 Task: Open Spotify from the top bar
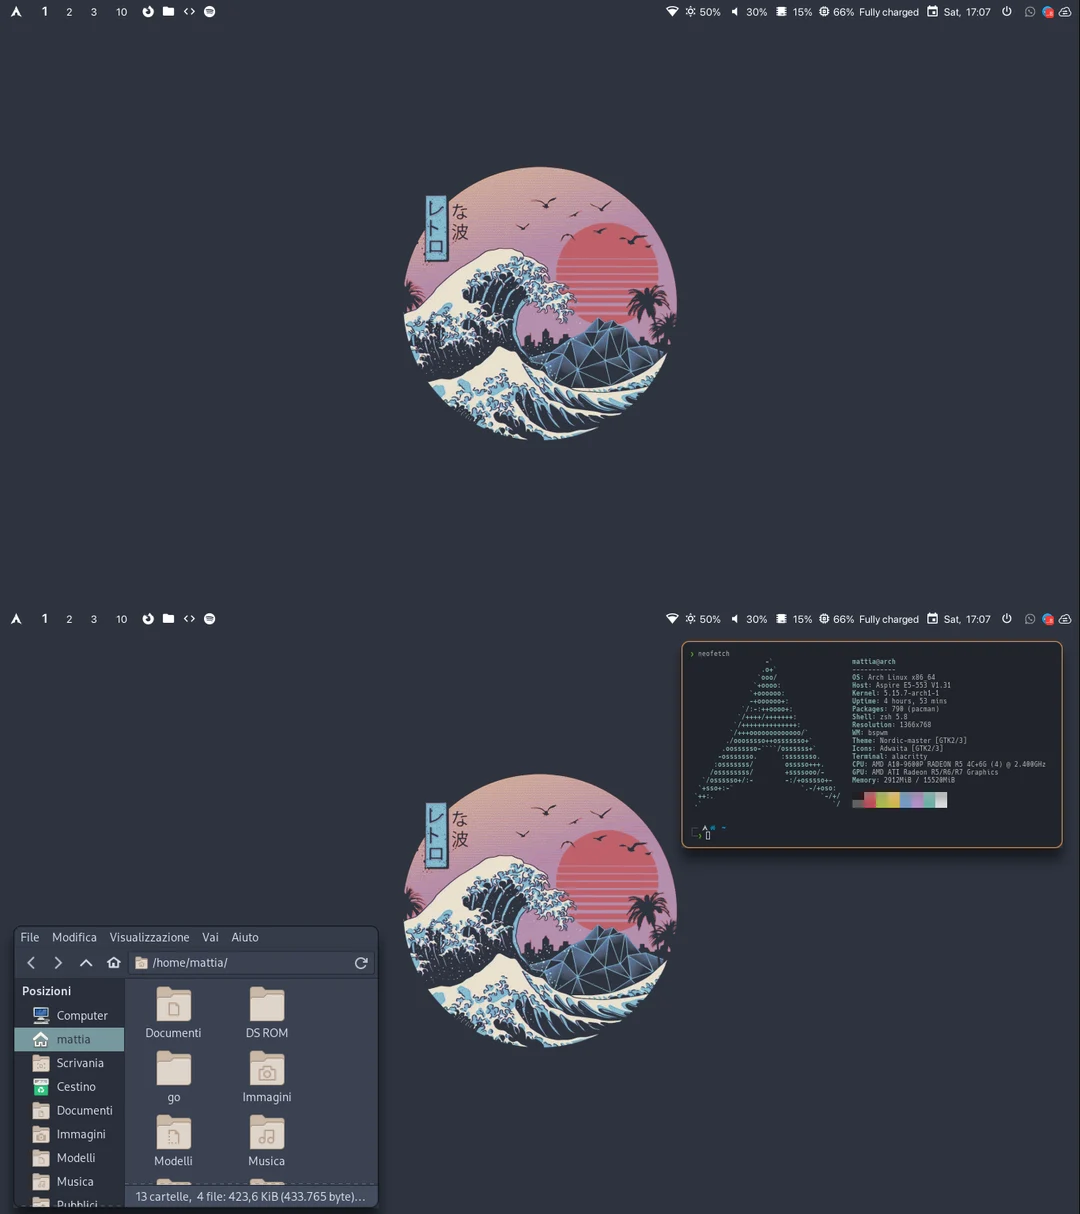tap(209, 11)
